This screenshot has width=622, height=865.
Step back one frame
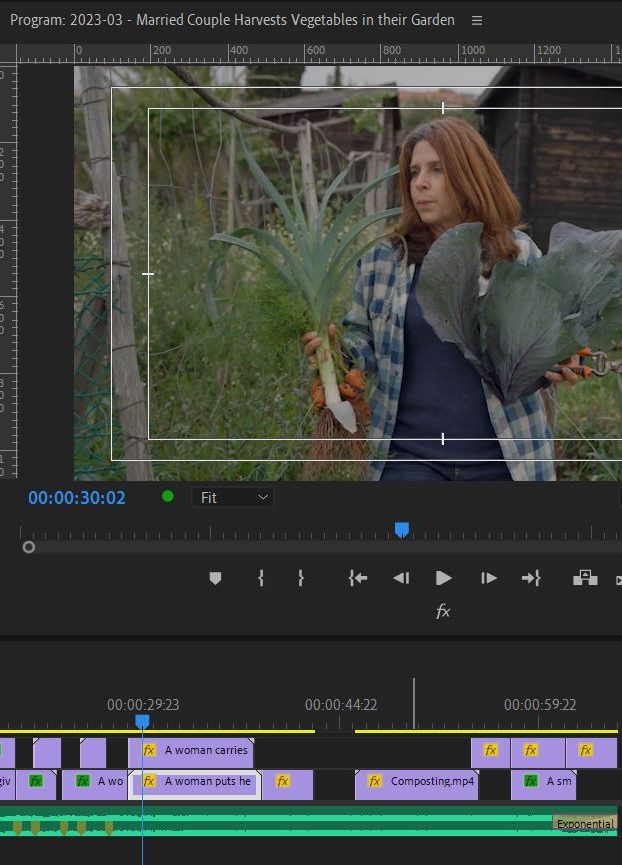pyautogui.click(x=401, y=578)
